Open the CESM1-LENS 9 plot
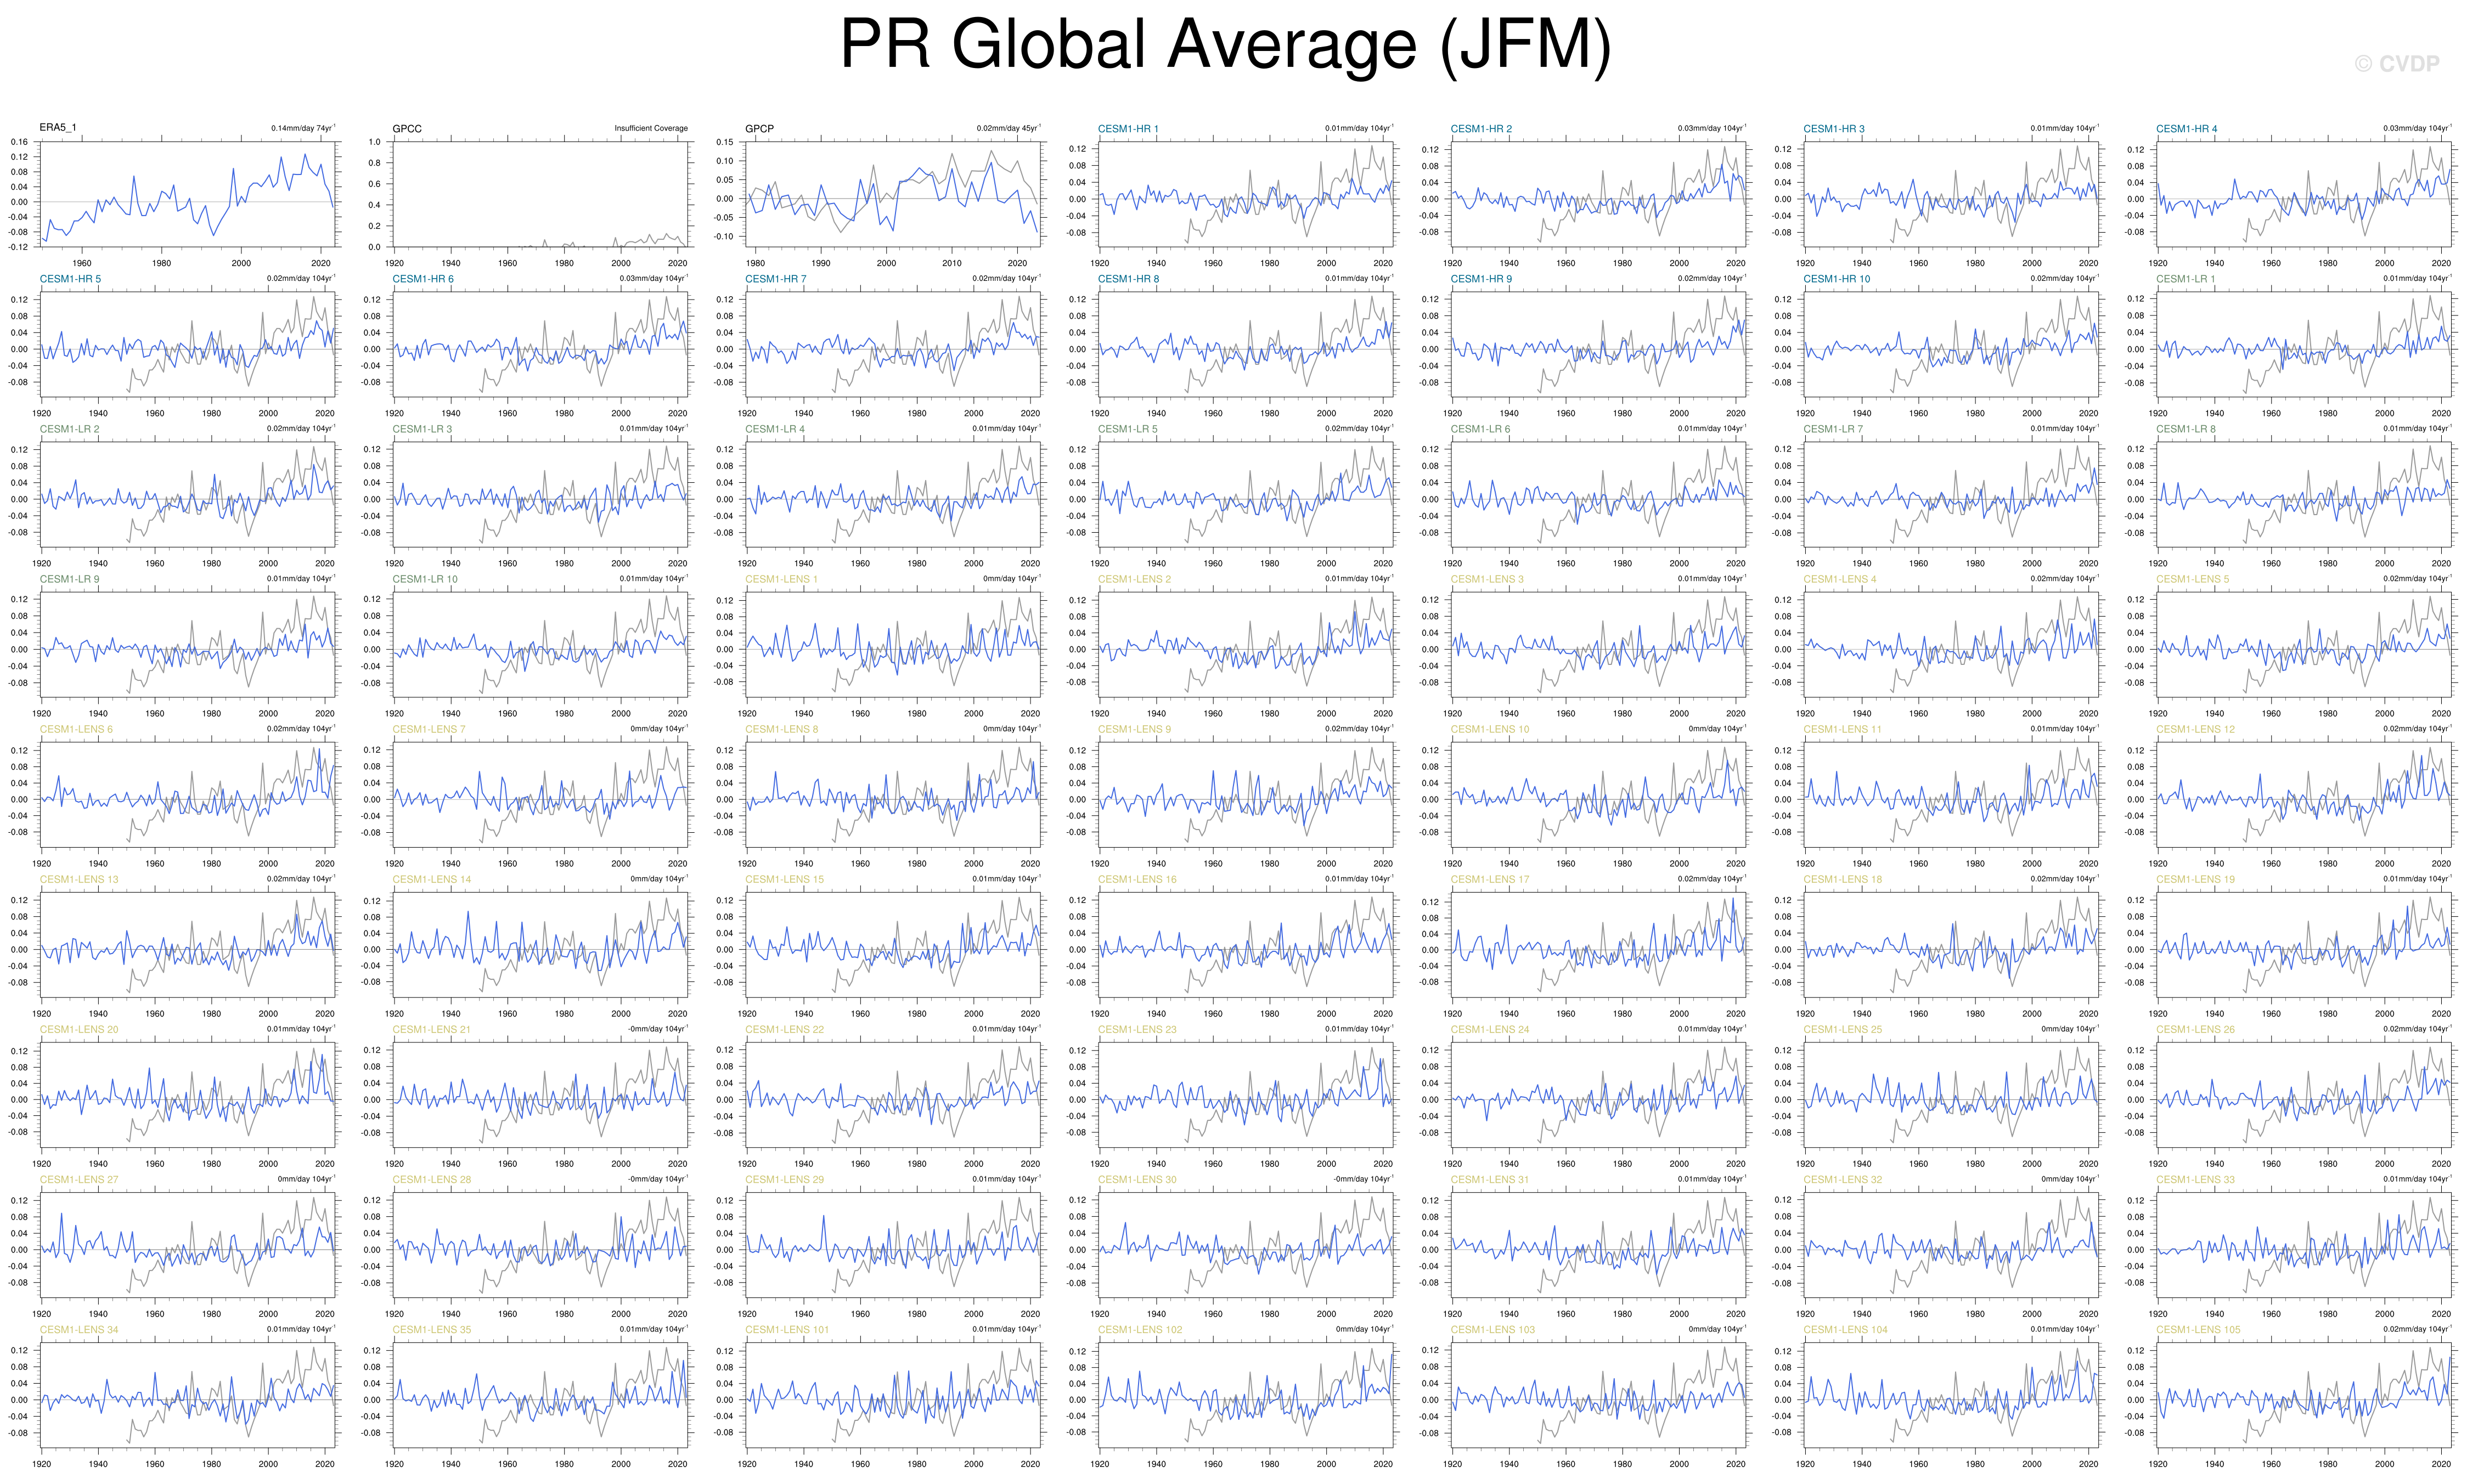This screenshot has width=2467, height=1484. pos(1245,794)
